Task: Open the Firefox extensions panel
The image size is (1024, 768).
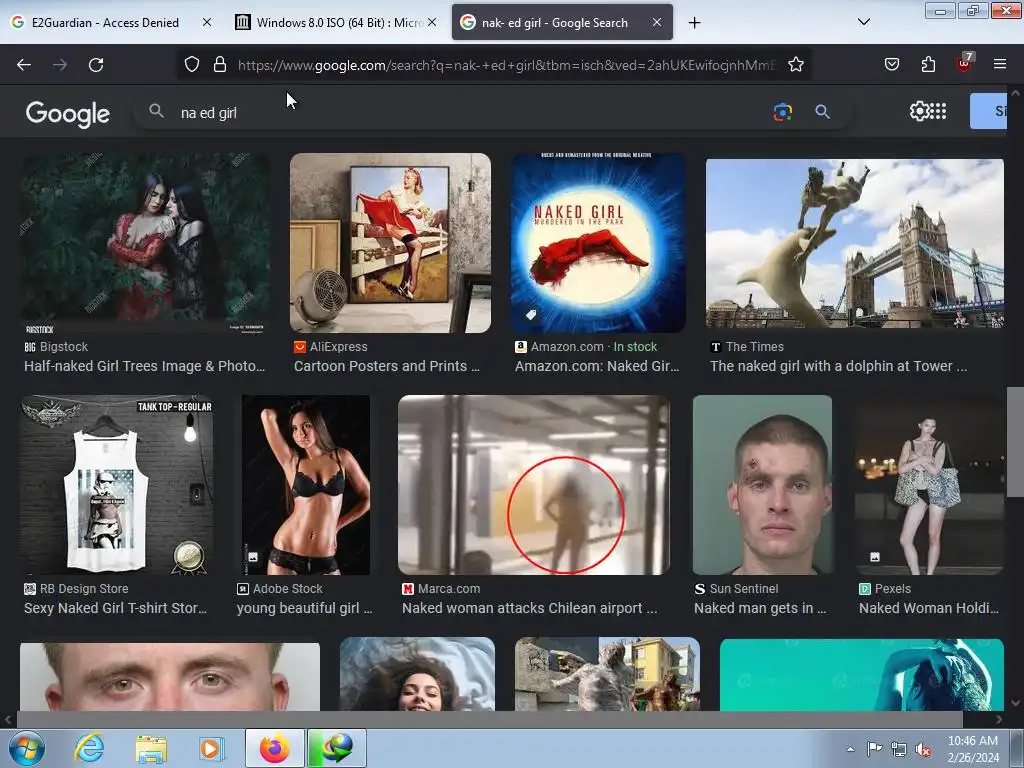Action: (x=928, y=64)
